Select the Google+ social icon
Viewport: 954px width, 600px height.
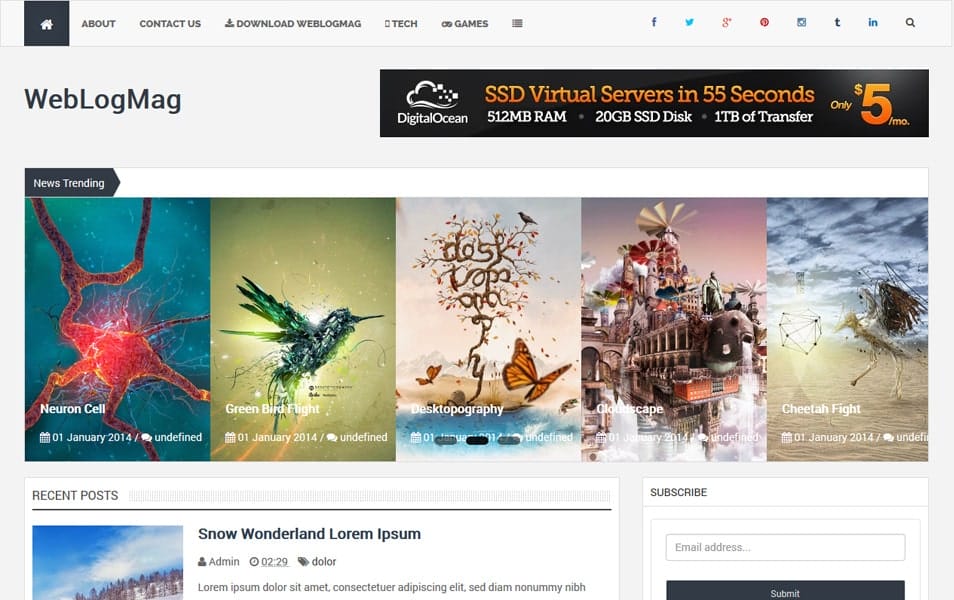pyautogui.click(x=727, y=21)
